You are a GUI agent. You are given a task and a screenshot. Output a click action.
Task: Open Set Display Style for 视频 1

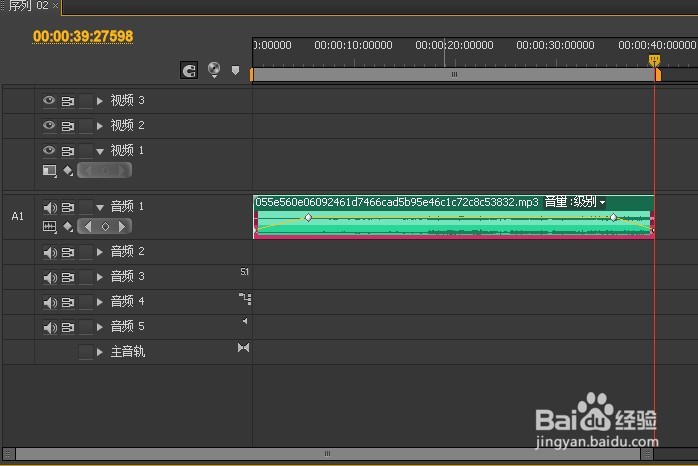tap(49, 170)
